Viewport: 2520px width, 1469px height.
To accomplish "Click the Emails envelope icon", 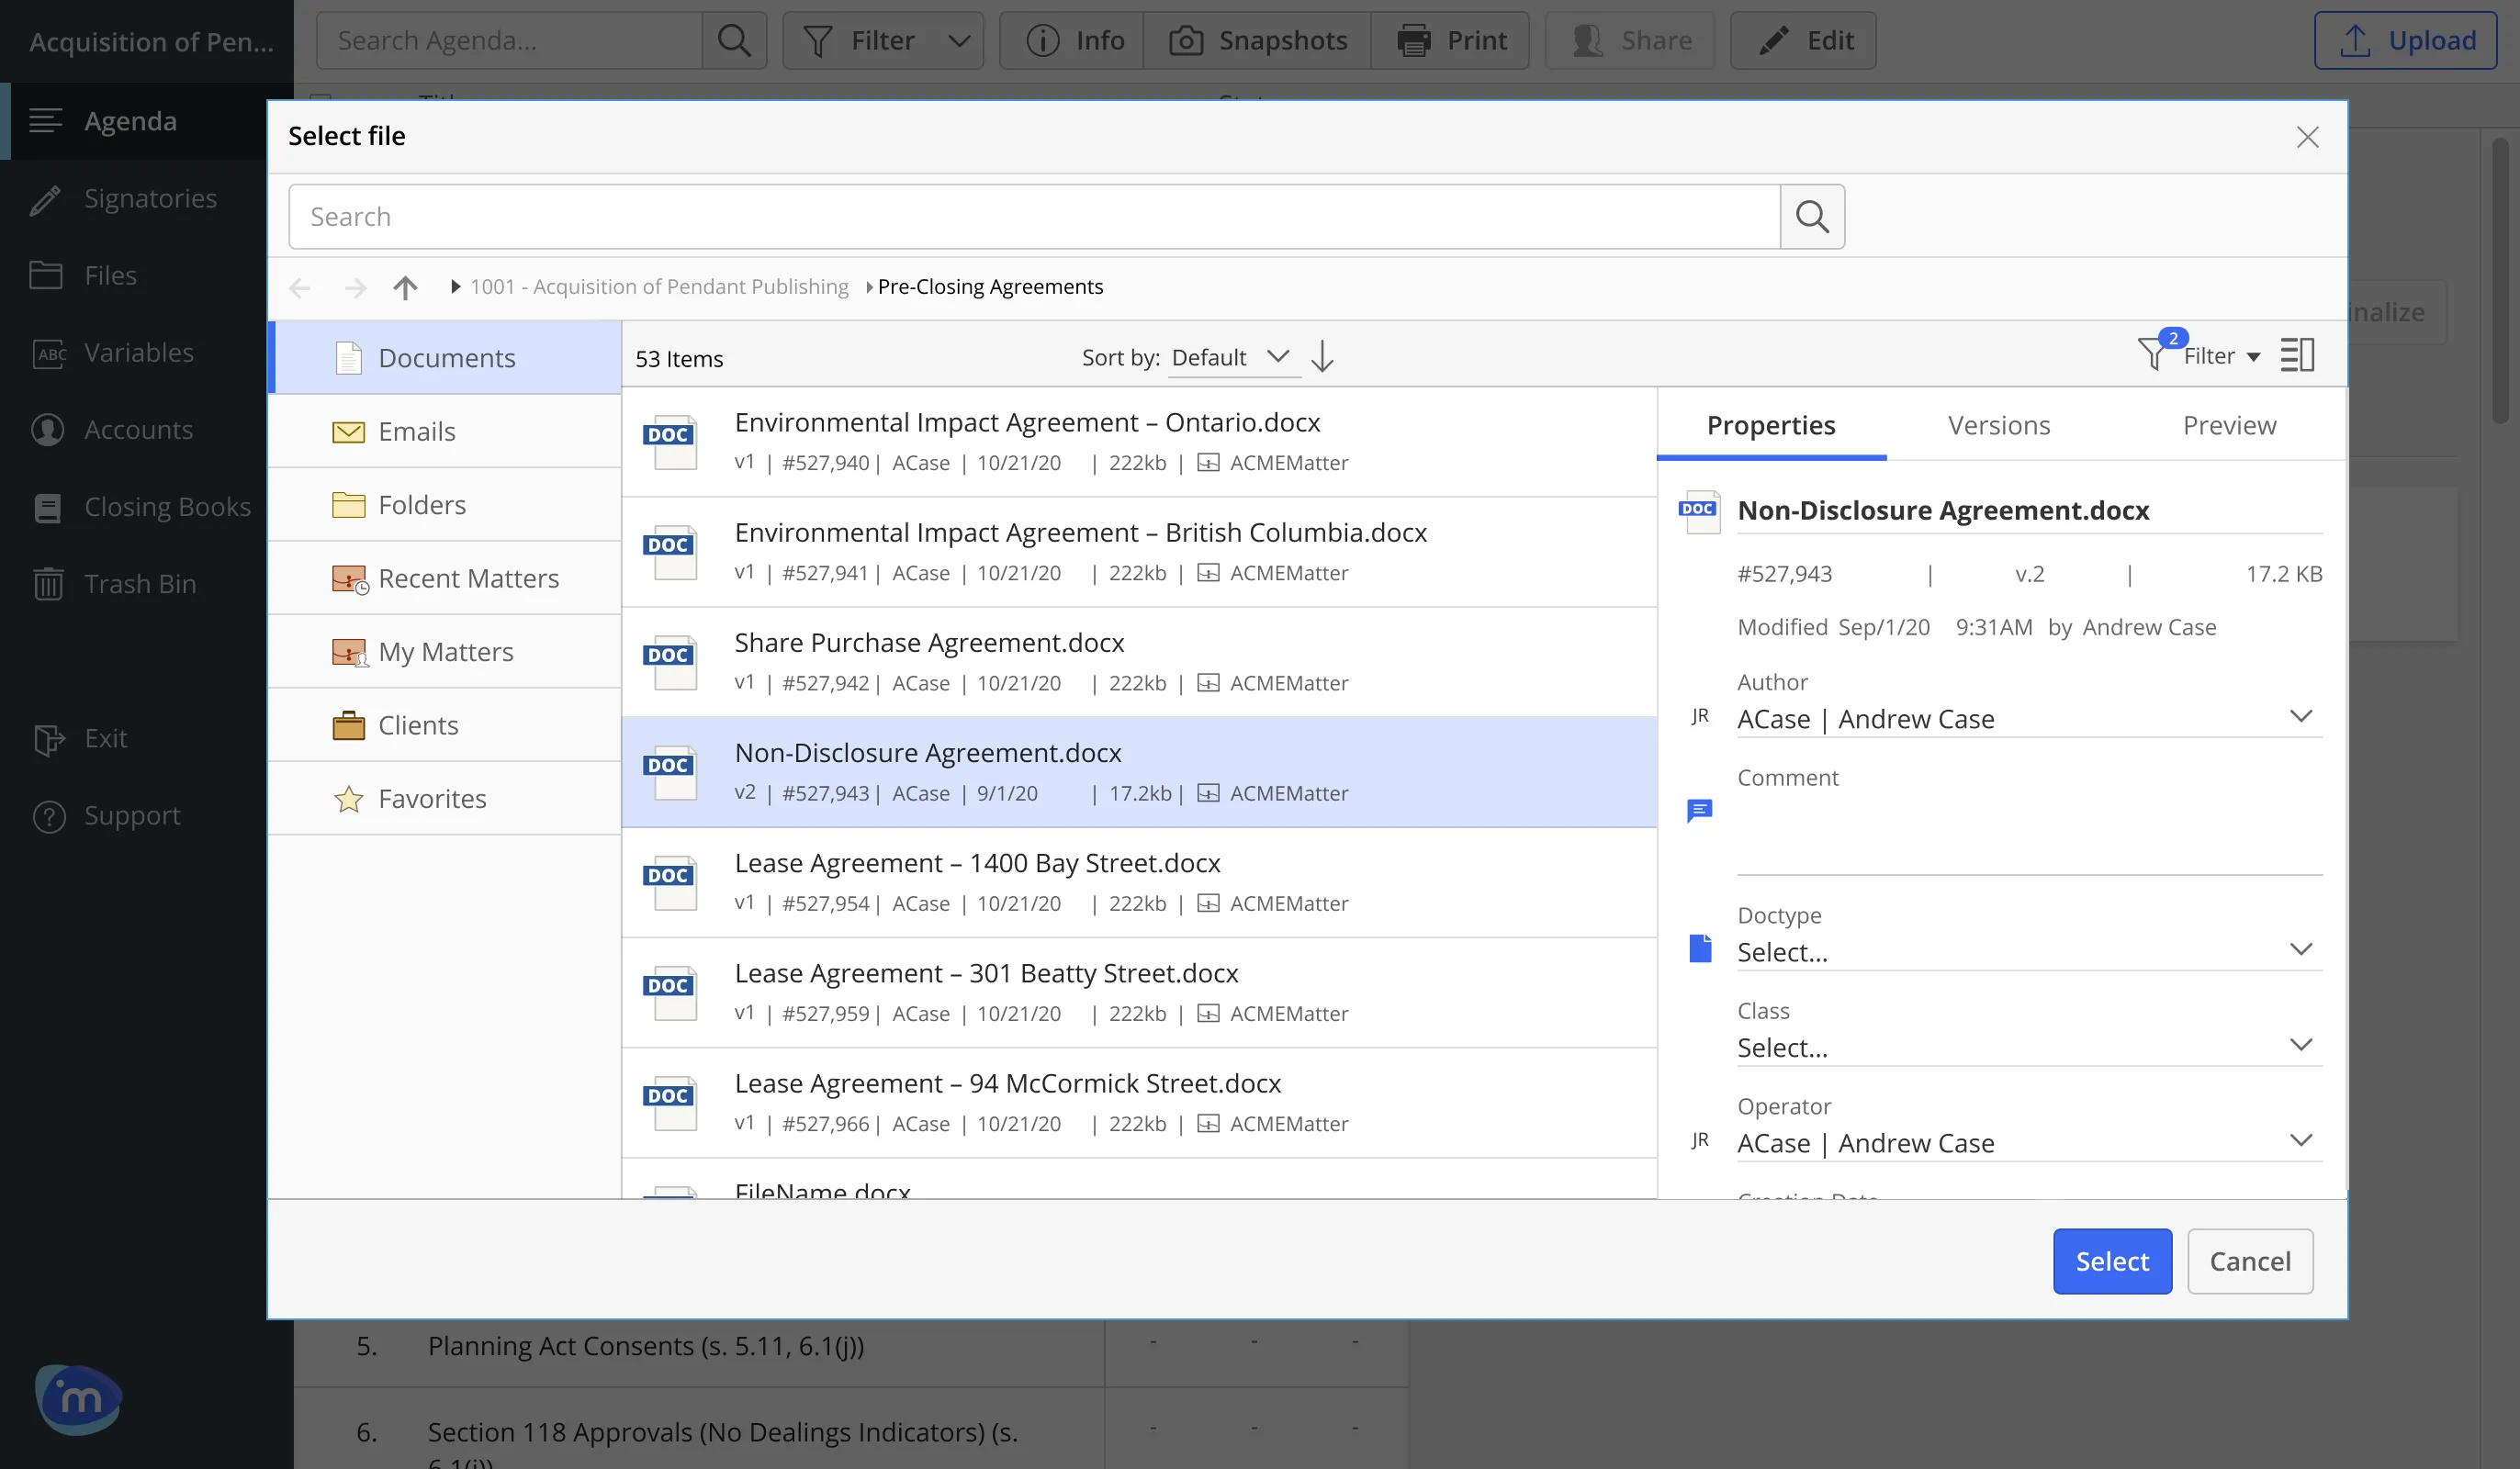I will tap(348, 431).
